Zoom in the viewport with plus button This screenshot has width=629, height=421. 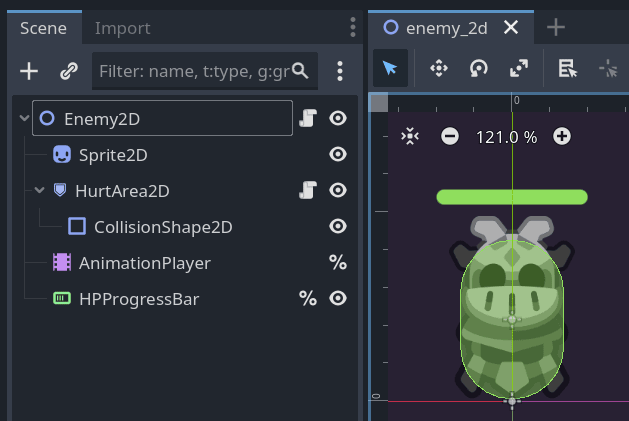(x=562, y=136)
